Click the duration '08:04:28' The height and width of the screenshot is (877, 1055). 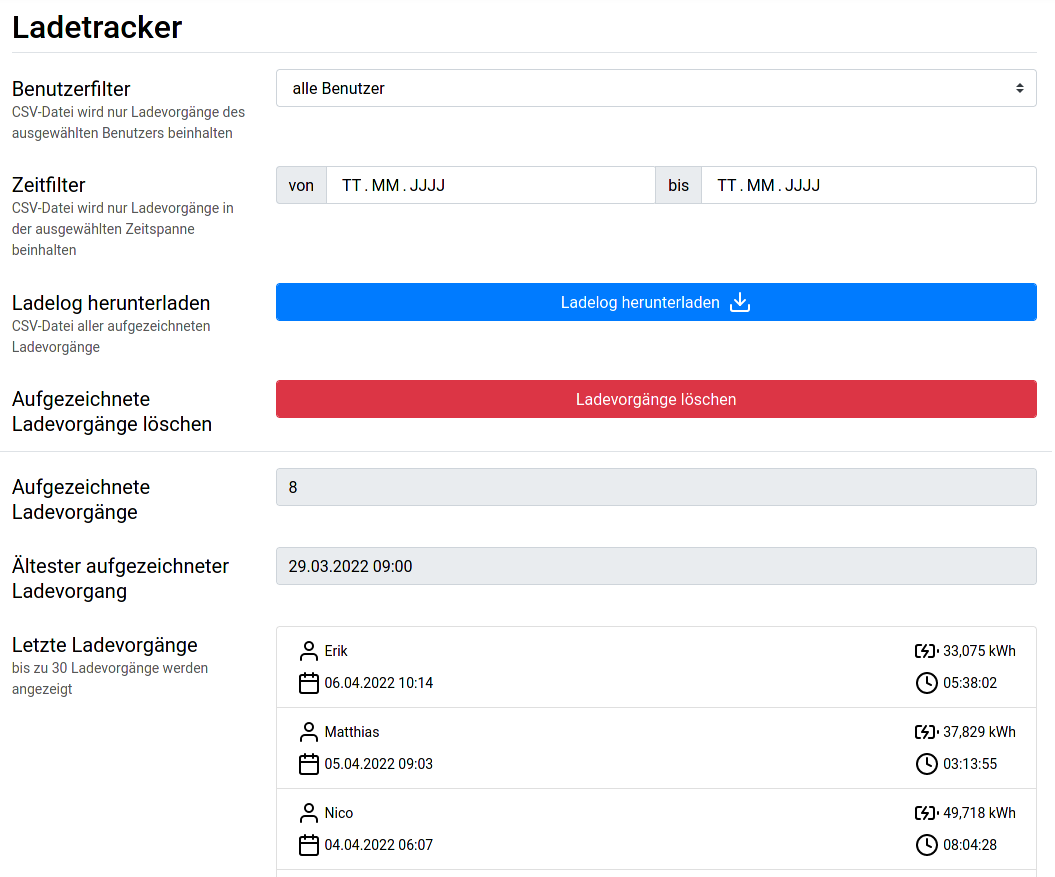[970, 845]
